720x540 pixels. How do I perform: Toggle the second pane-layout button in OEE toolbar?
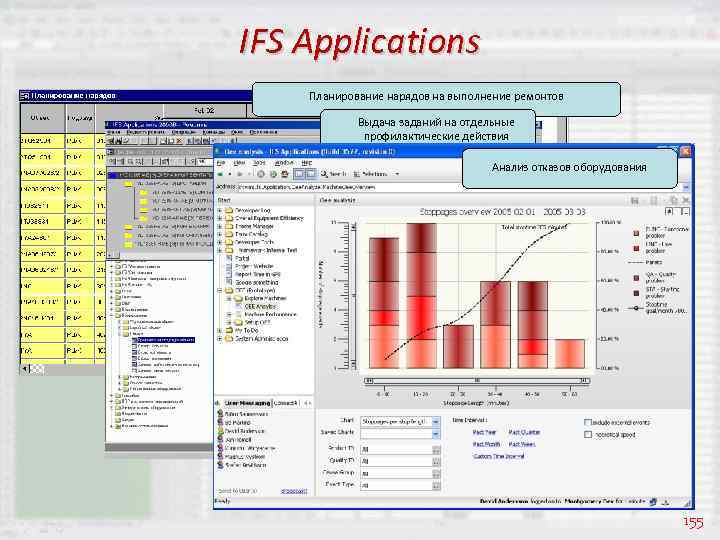310,174
